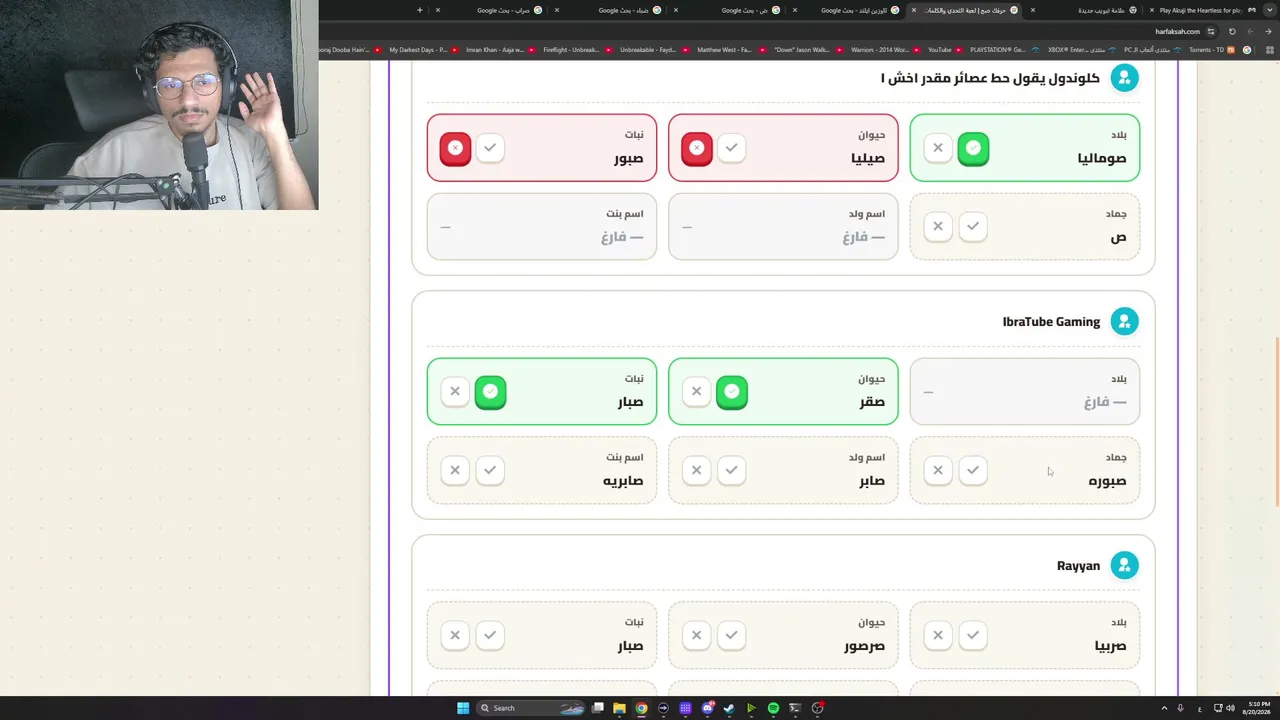The width and height of the screenshot is (1280, 720).
Task: Approve the جماد answer ص with check button
Action: (x=973, y=226)
